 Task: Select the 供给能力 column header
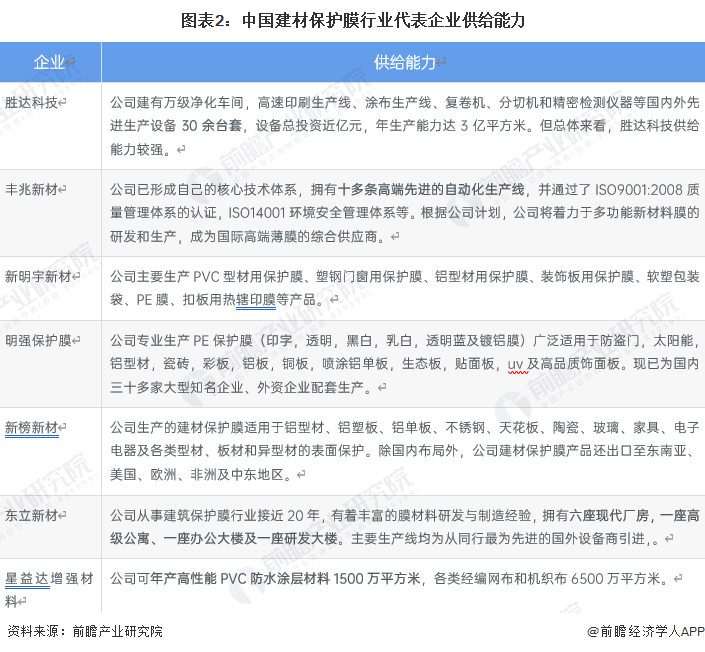[403, 62]
